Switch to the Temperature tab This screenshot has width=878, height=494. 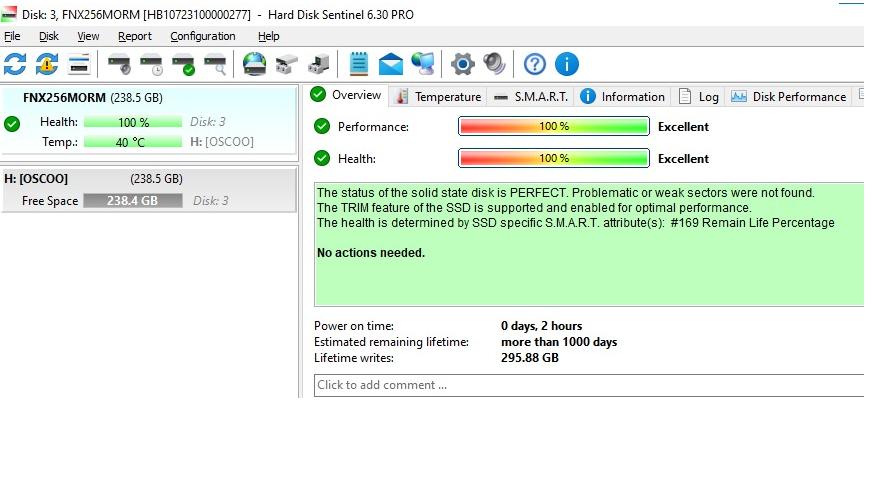(x=438, y=97)
